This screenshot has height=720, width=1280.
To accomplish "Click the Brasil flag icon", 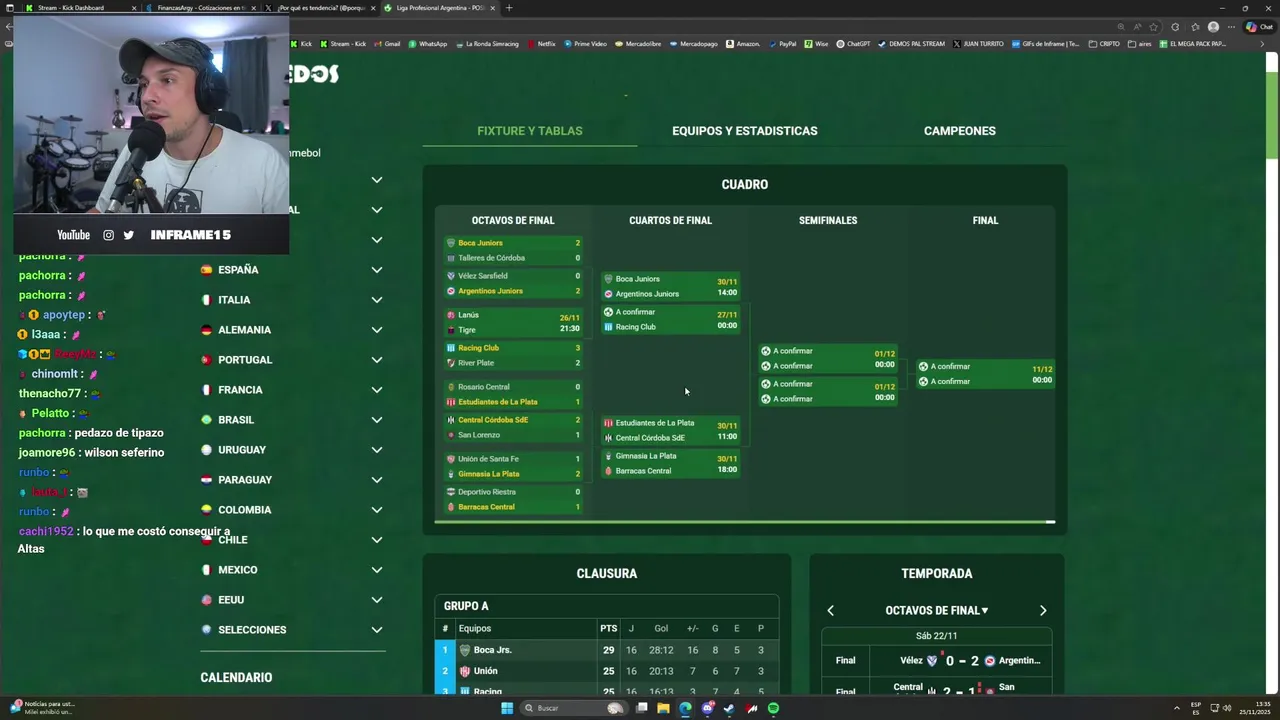I will 206,420.
